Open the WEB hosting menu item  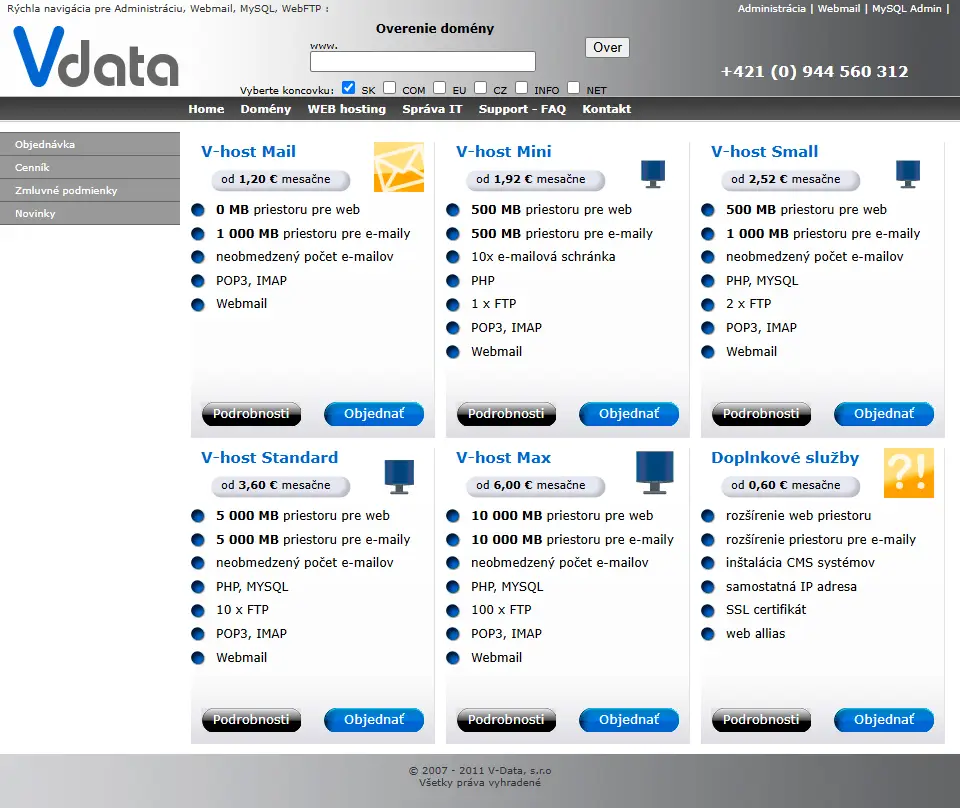347,109
